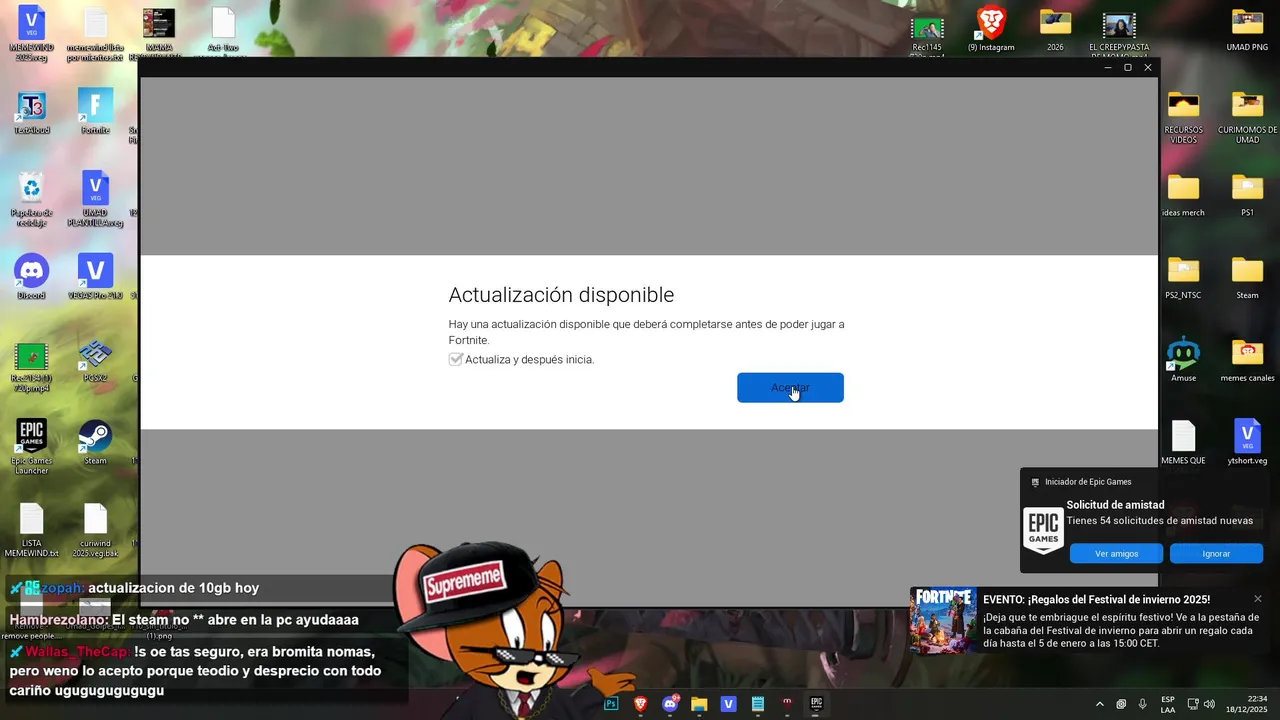The width and height of the screenshot is (1280, 720).
Task: Minimize the Epic Games update window
Action: (x=1108, y=67)
